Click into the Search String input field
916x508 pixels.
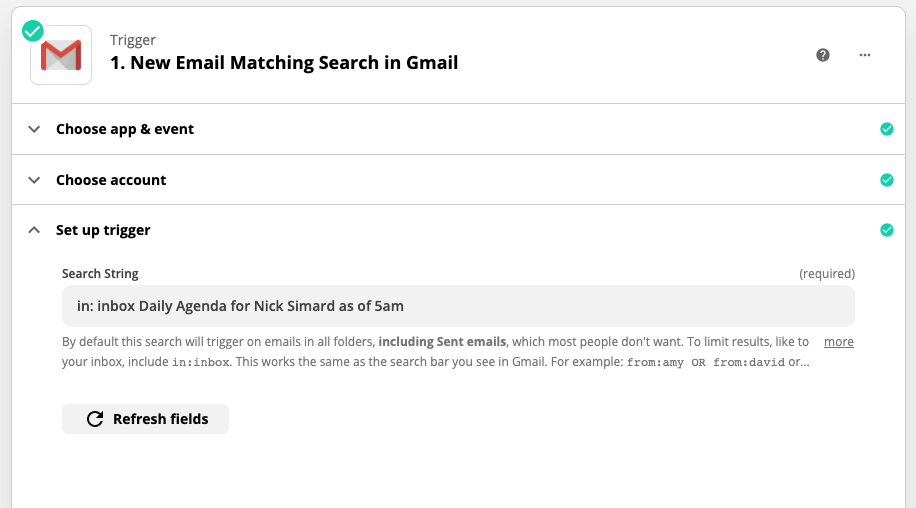[x=458, y=306]
